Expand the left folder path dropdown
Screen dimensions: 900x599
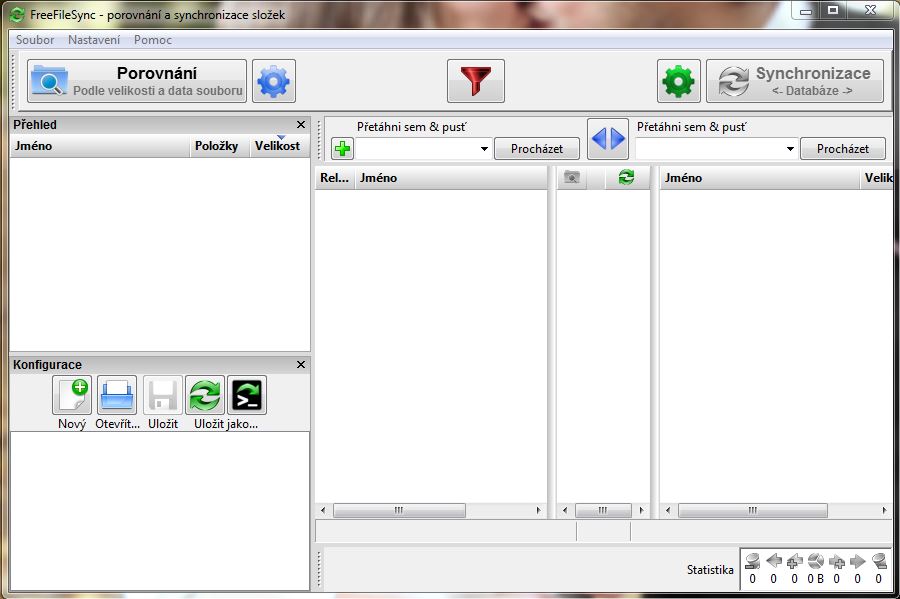pos(484,149)
